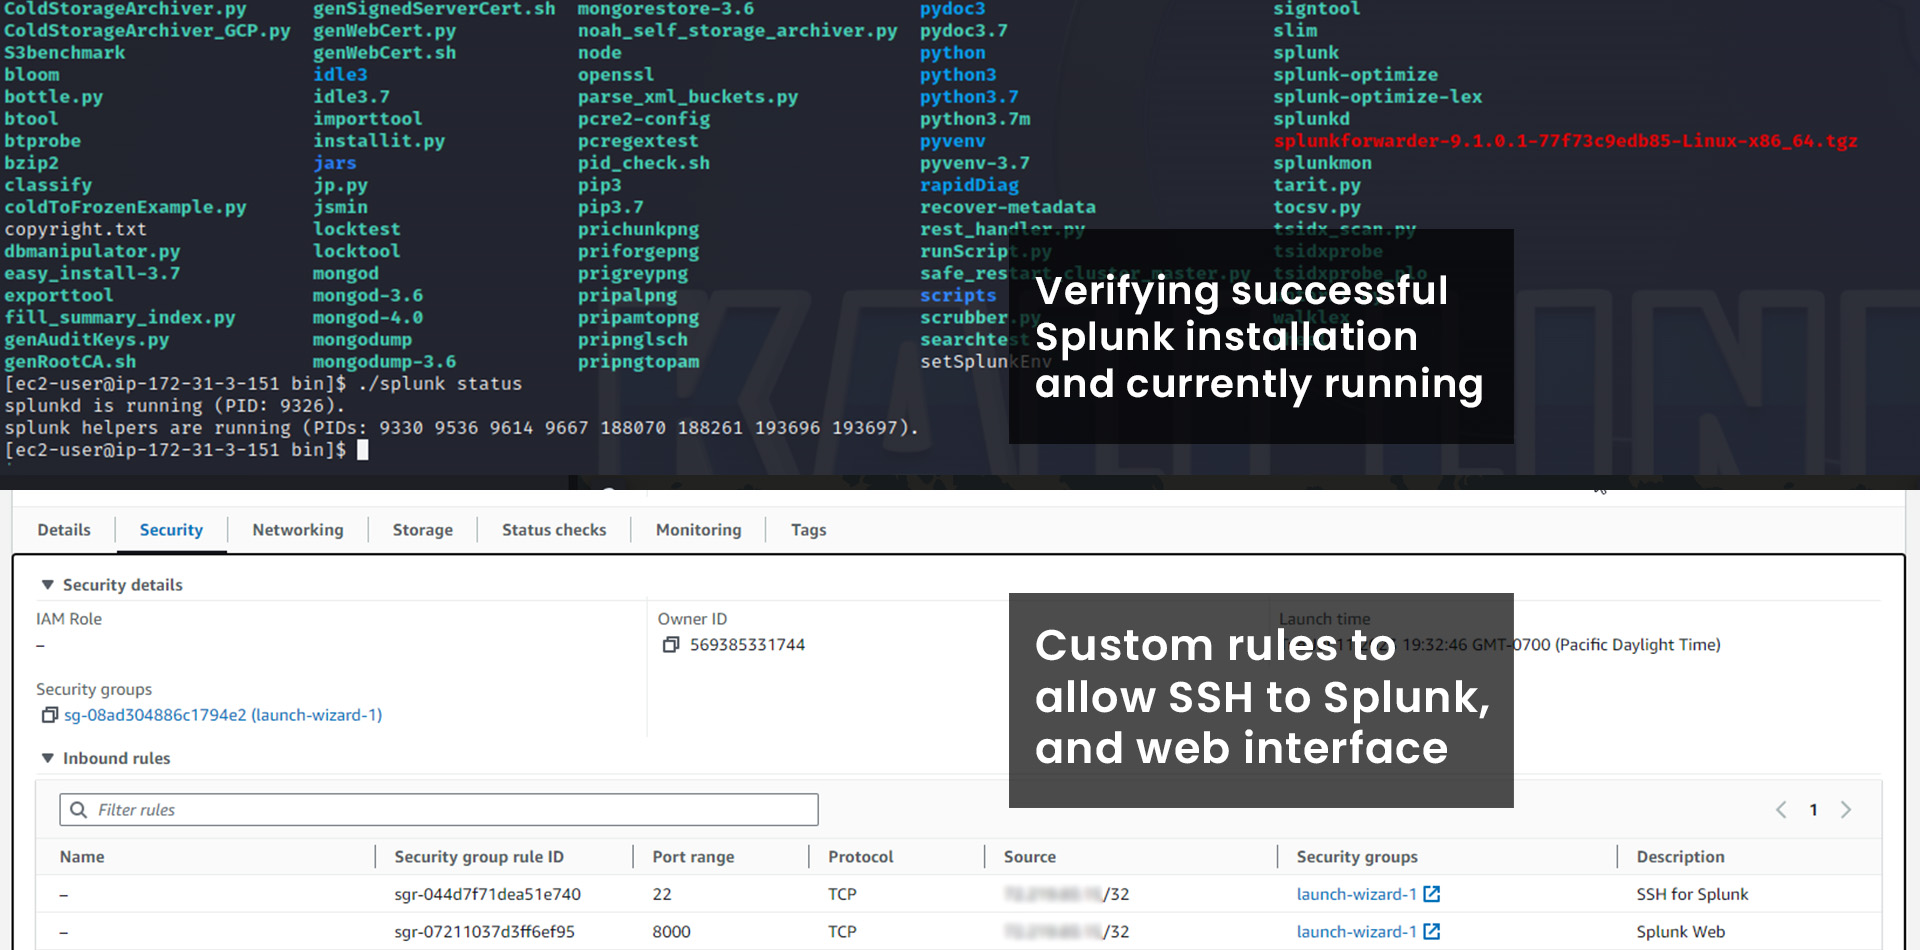Image resolution: width=1920 pixels, height=950 pixels.
Task: Sort by Security groups column header
Action: pos(1357,857)
